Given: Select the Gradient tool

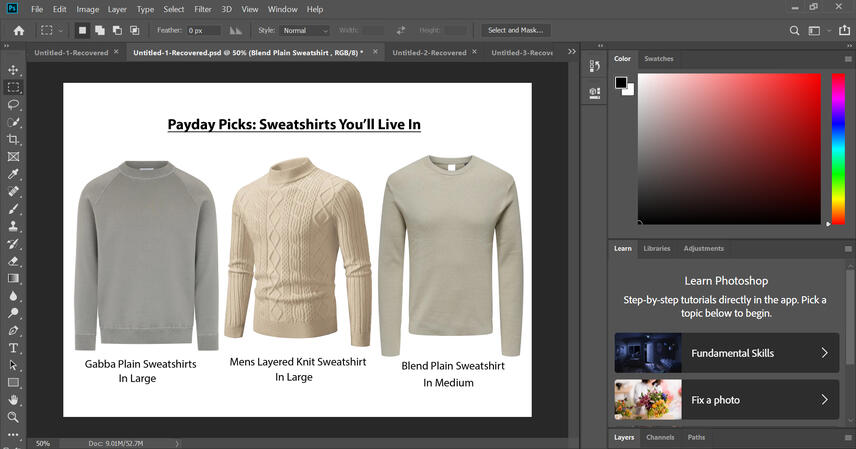Looking at the screenshot, I should 13,278.
